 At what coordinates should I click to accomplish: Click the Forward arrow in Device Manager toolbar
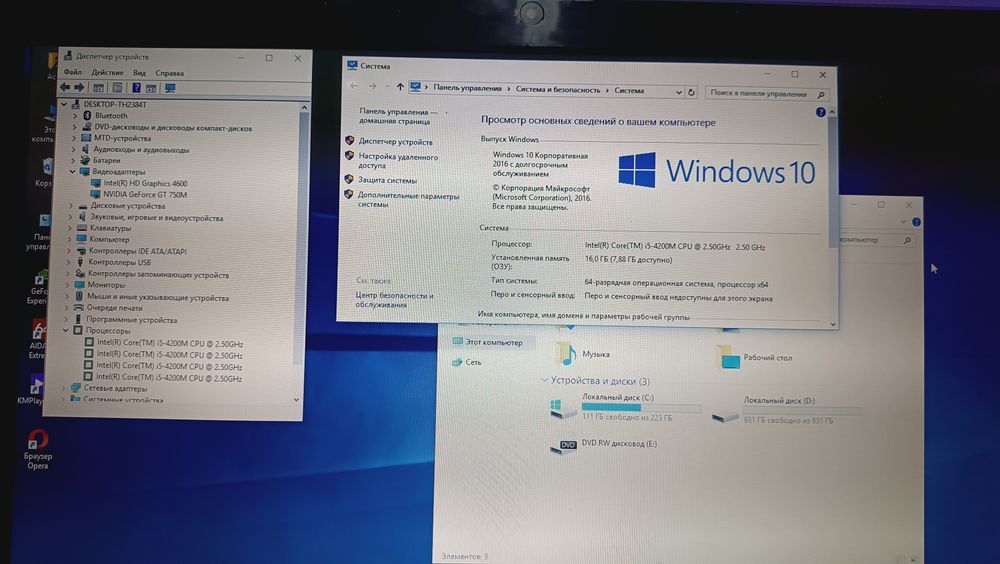80,87
